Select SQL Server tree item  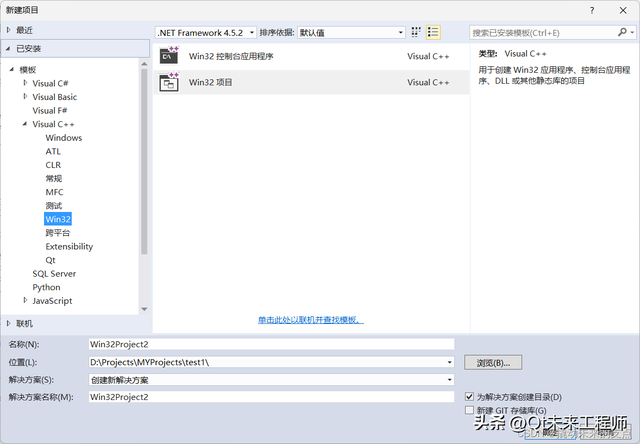click(54, 274)
